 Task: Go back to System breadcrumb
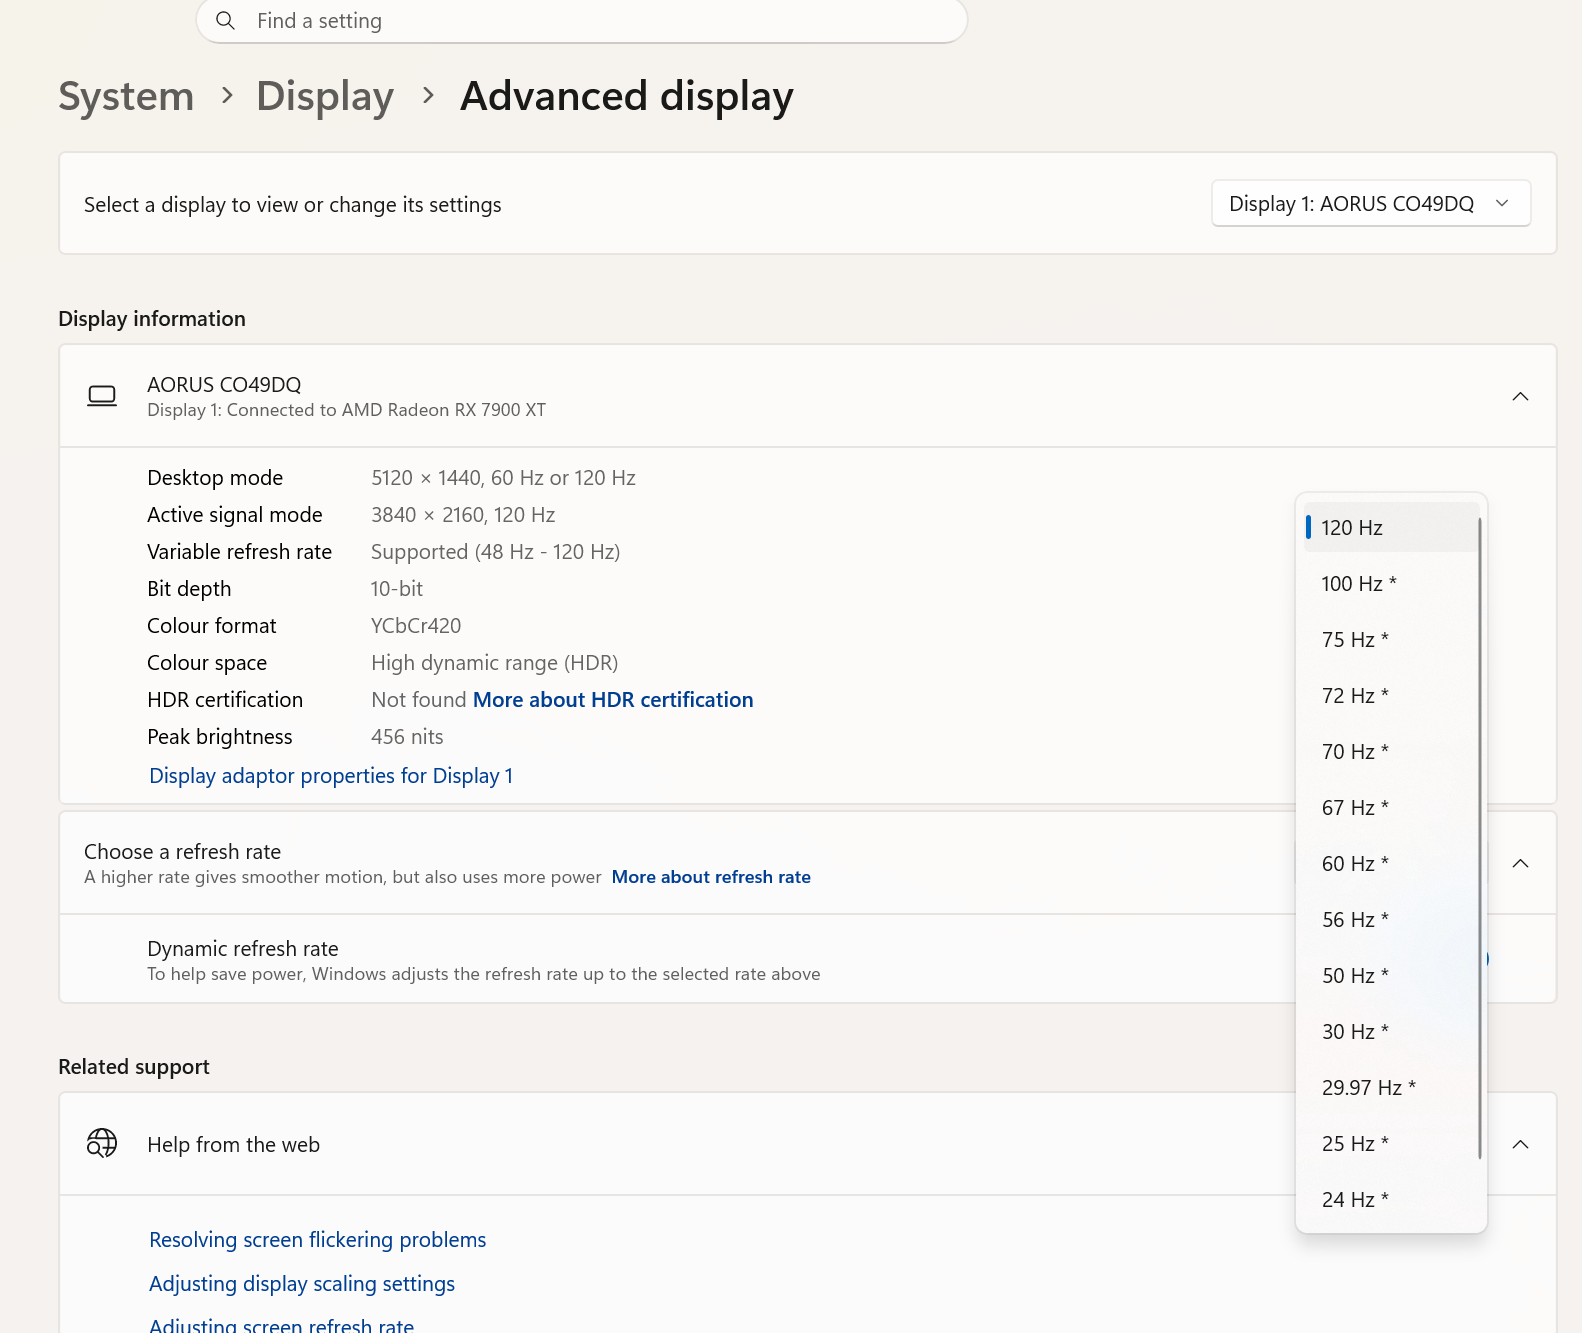(x=126, y=96)
